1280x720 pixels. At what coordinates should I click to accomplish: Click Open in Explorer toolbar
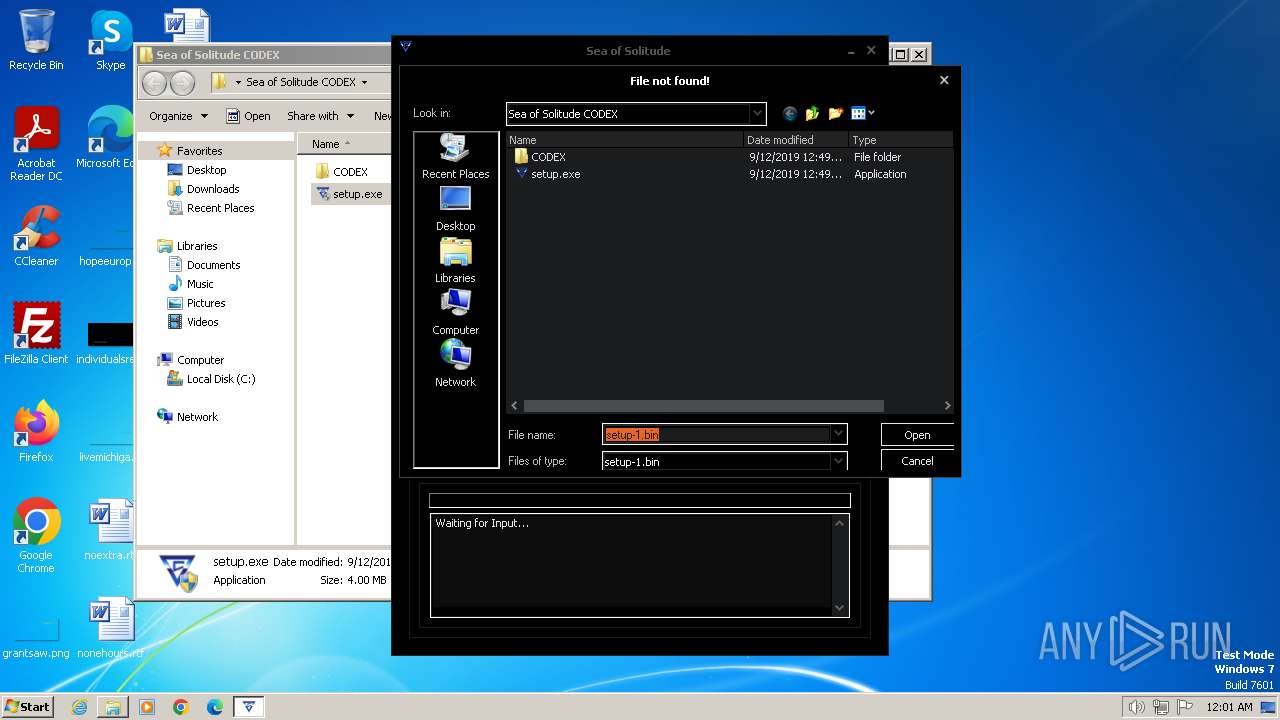click(248, 116)
